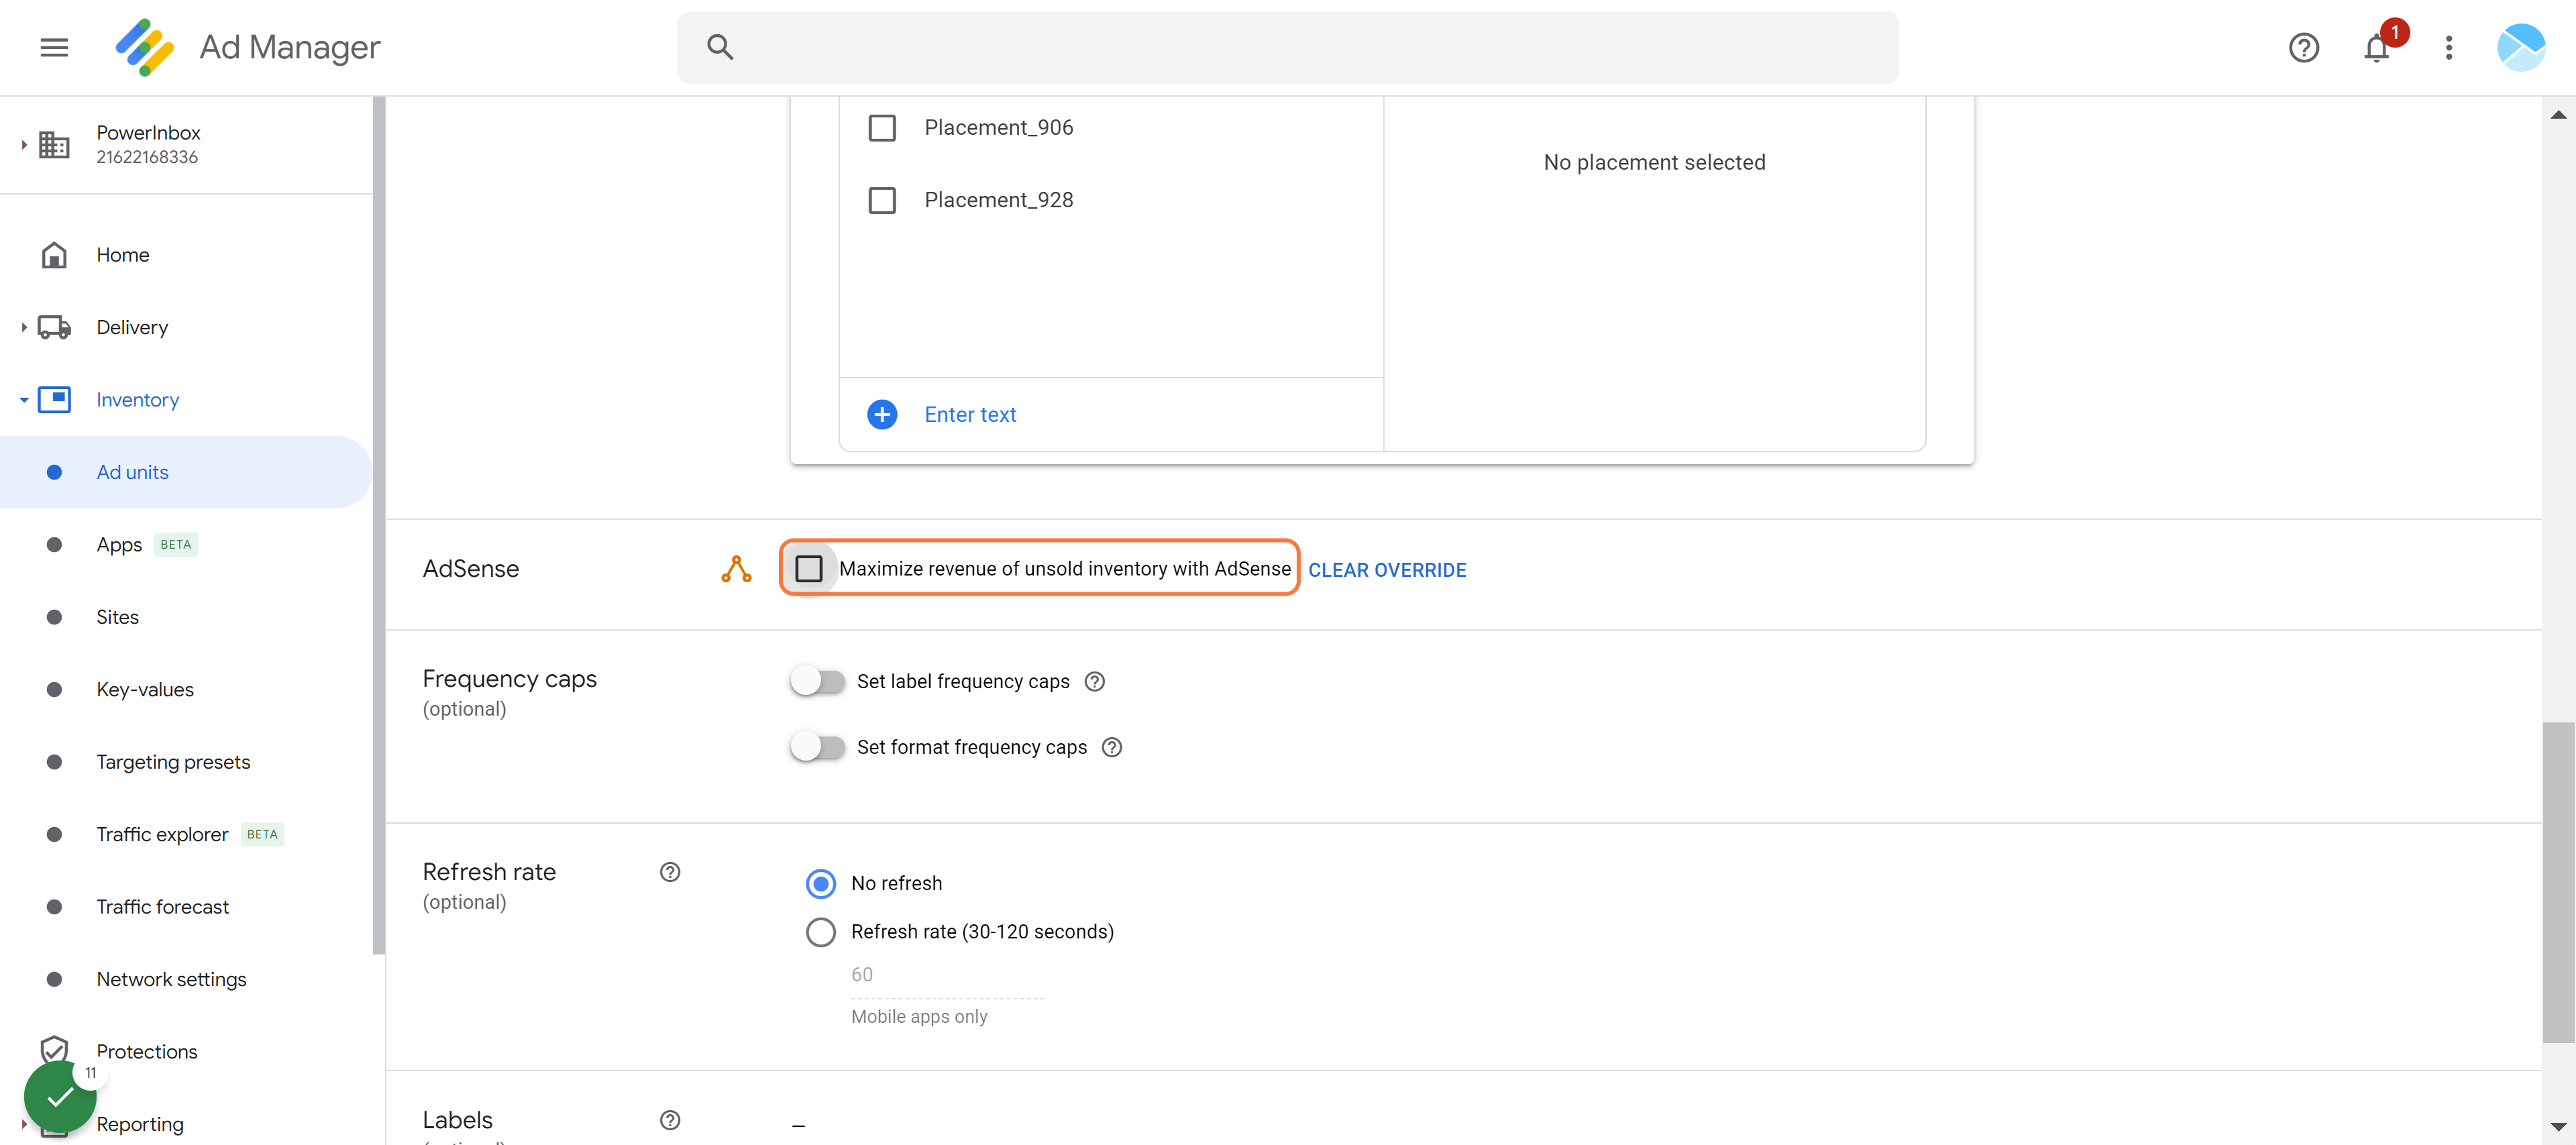Open Ad units in sidebar
This screenshot has height=1145, width=2576.
pyautogui.click(x=186, y=472)
